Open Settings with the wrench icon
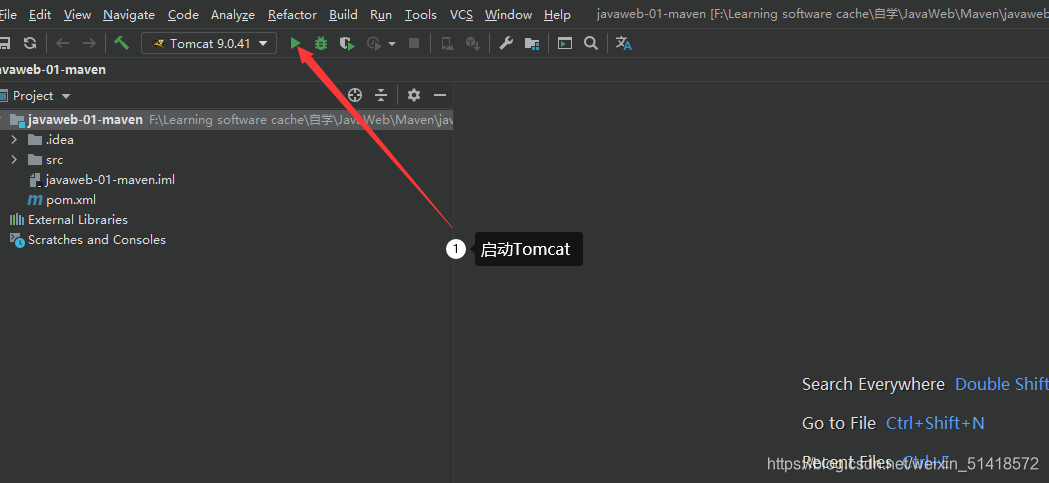 [506, 43]
